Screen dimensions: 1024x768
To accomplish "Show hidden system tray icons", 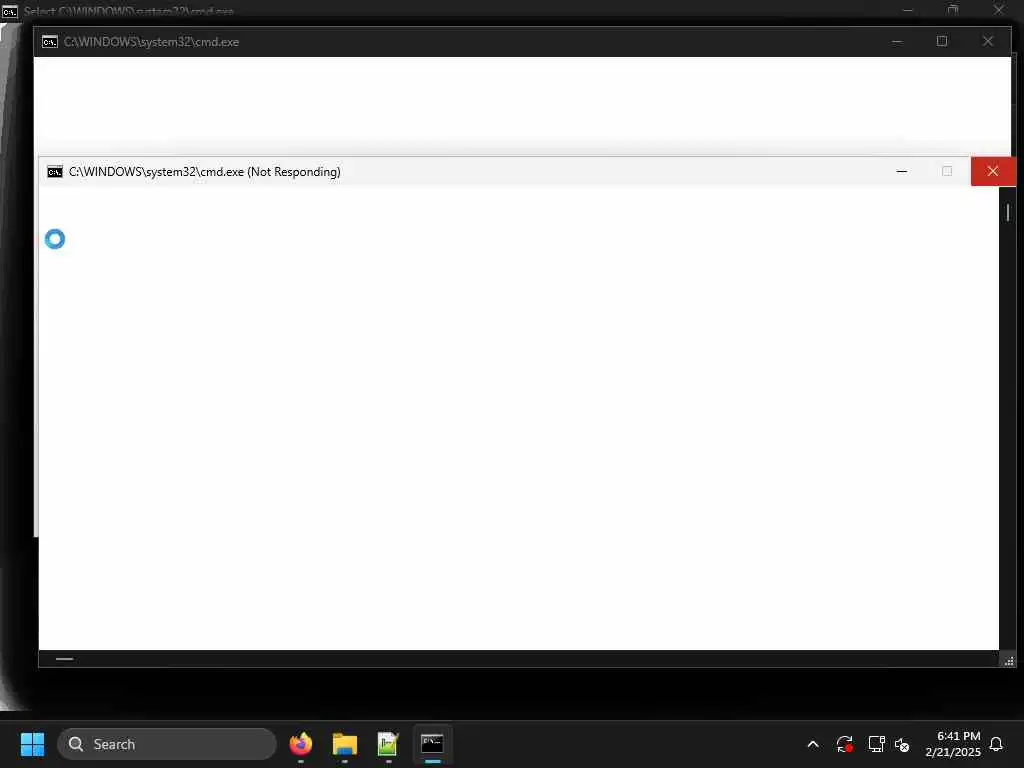I will coord(813,744).
